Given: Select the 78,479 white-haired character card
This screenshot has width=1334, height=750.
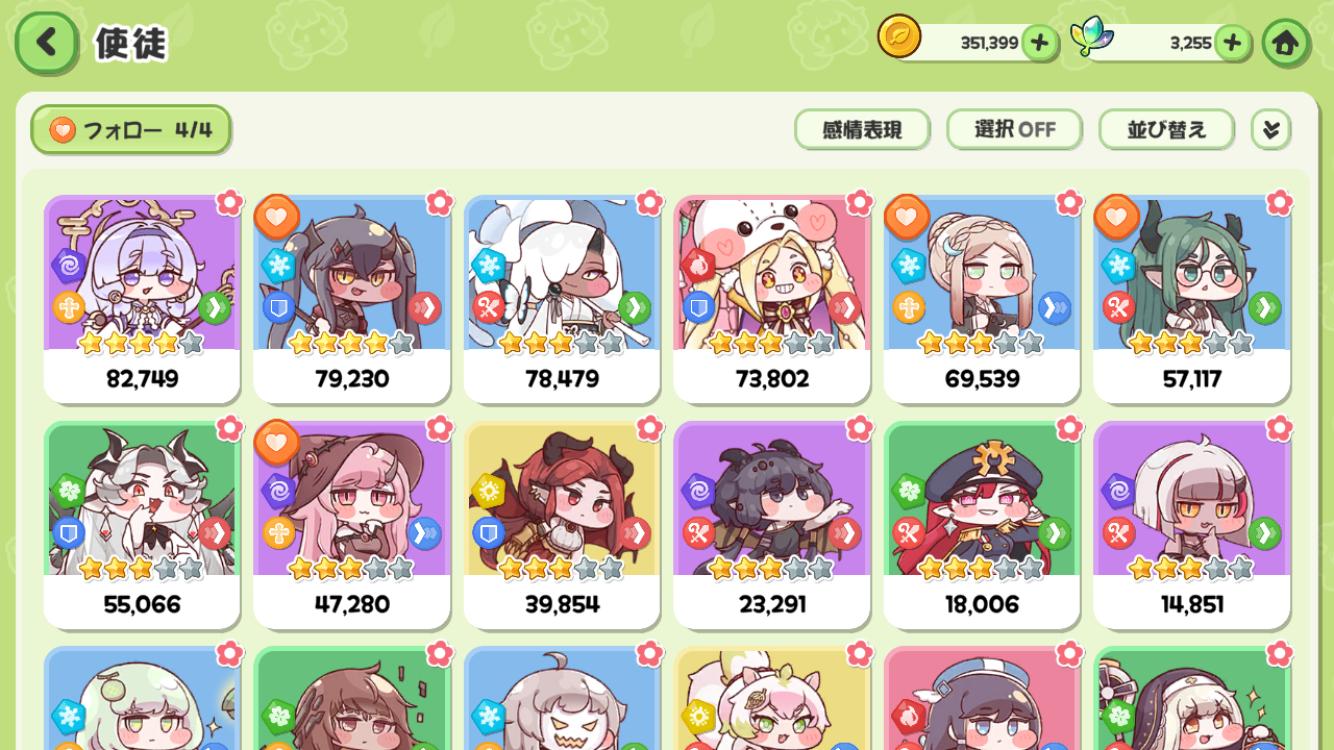Looking at the screenshot, I should coord(562,299).
